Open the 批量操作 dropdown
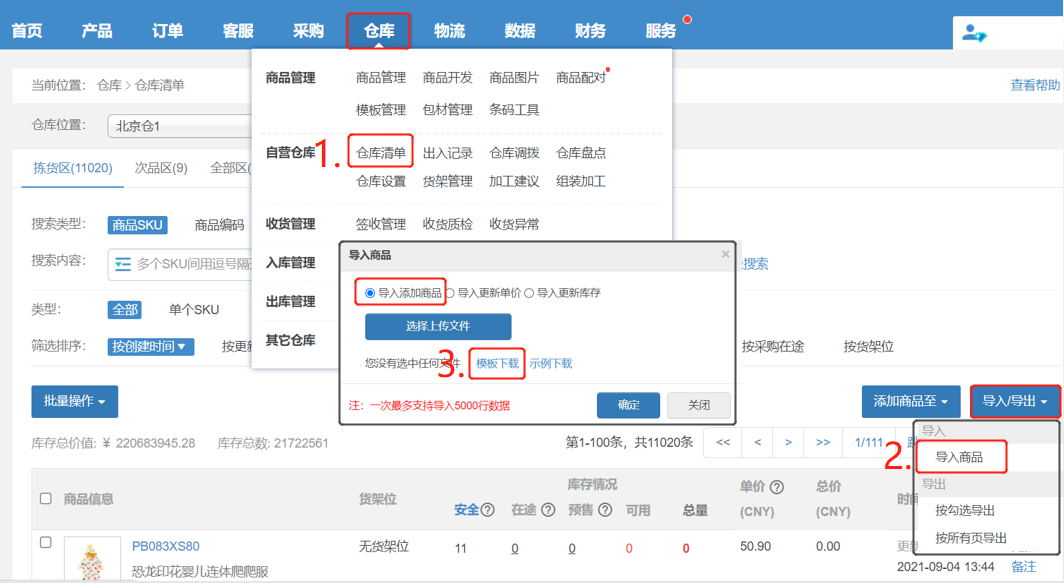This screenshot has width=1064, height=583. click(x=75, y=401)
